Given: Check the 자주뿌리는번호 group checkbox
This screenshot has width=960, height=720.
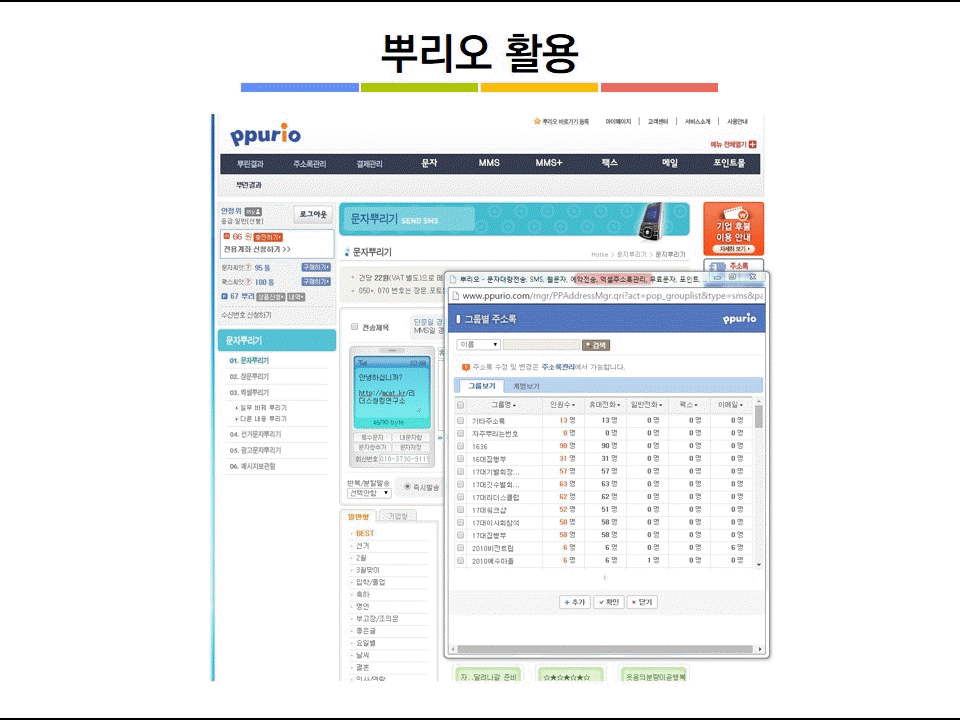Looking at the screenshot, I should (x=460, y=433).
